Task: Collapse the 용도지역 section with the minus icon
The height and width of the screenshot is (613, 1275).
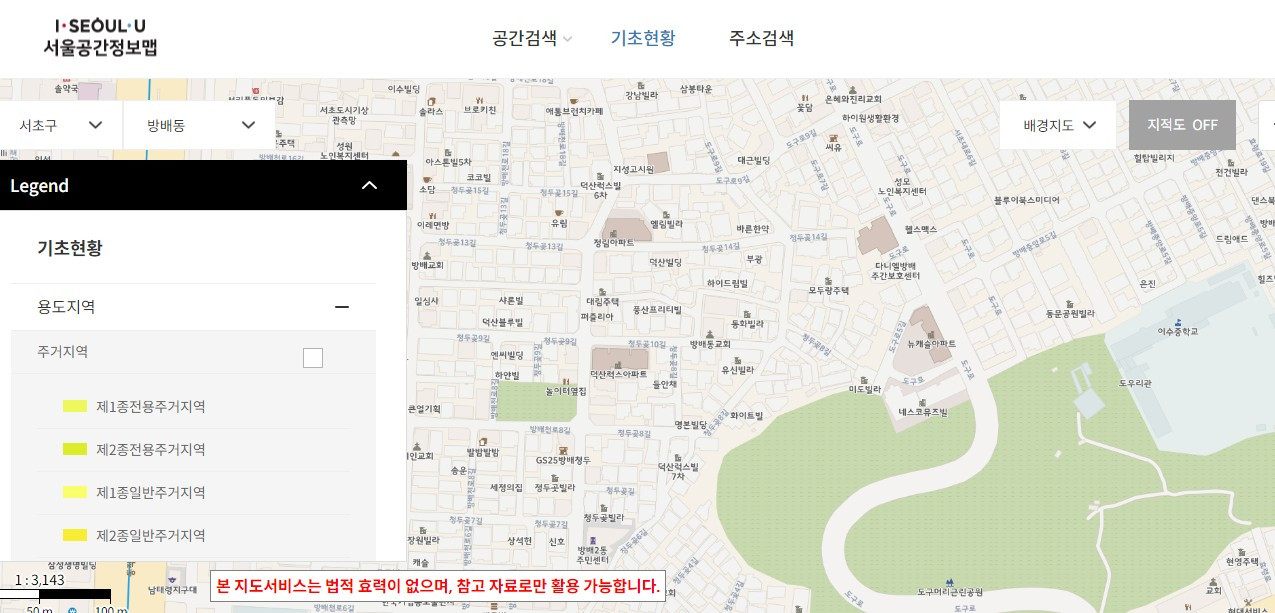Action: click(342, 307)
